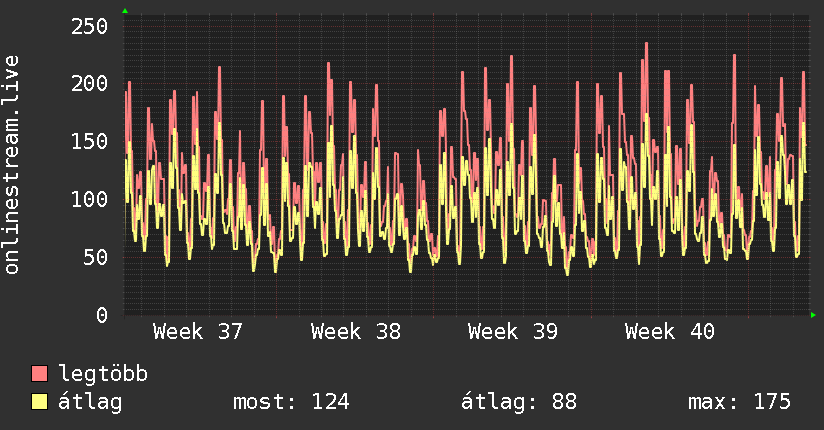
Task: Click the green arrow at x-axis end
Action: click(x=813, y=315)
